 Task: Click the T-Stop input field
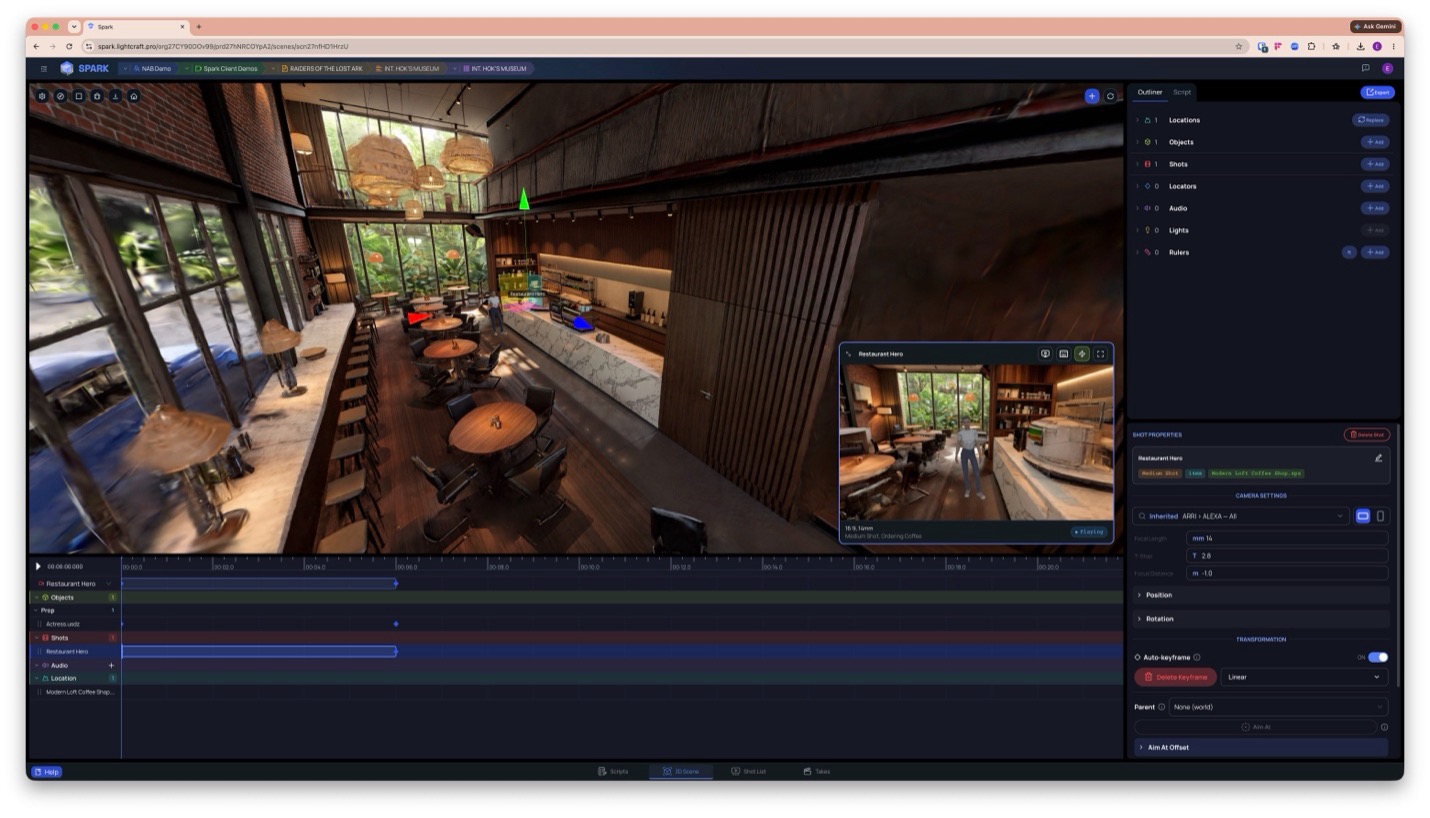1287,555
